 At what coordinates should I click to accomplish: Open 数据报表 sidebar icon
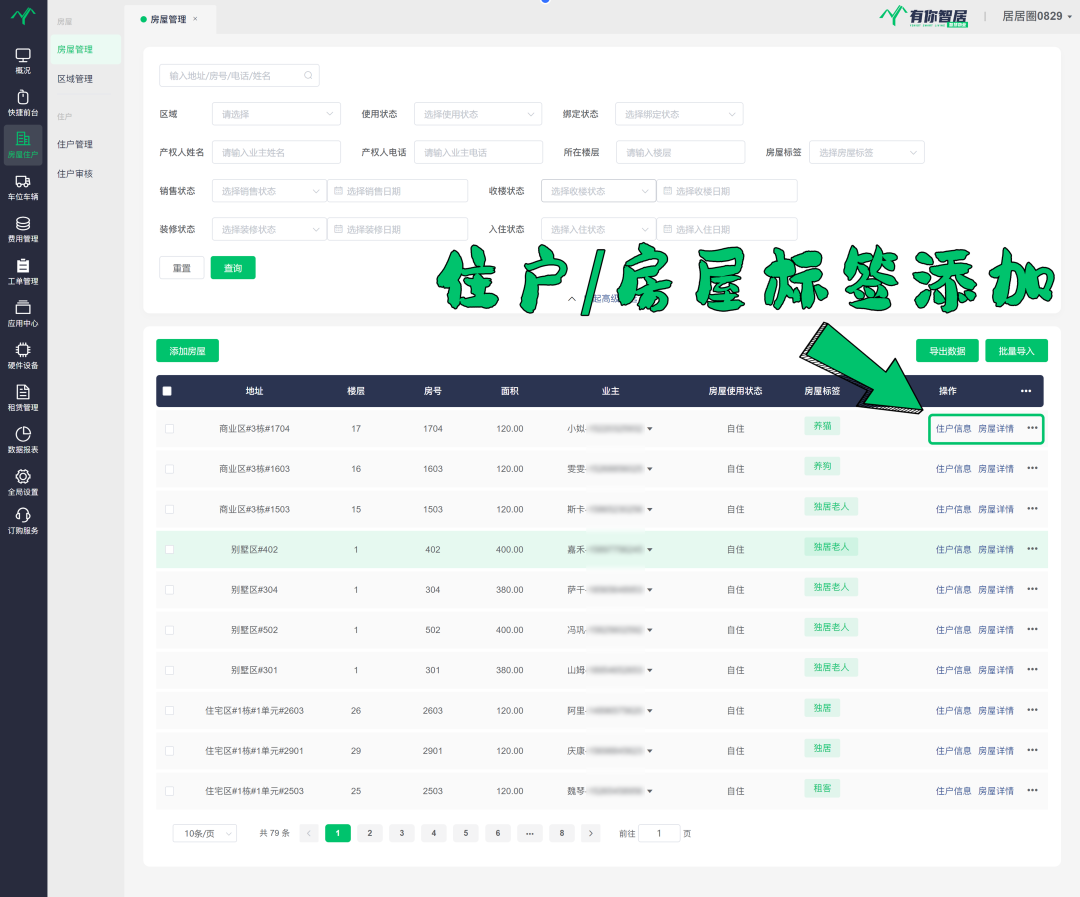pyautogui.click(x=23, y=439)
